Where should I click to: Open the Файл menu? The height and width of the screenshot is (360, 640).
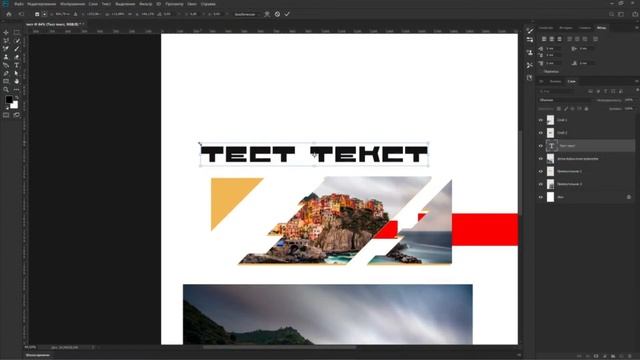19,4
